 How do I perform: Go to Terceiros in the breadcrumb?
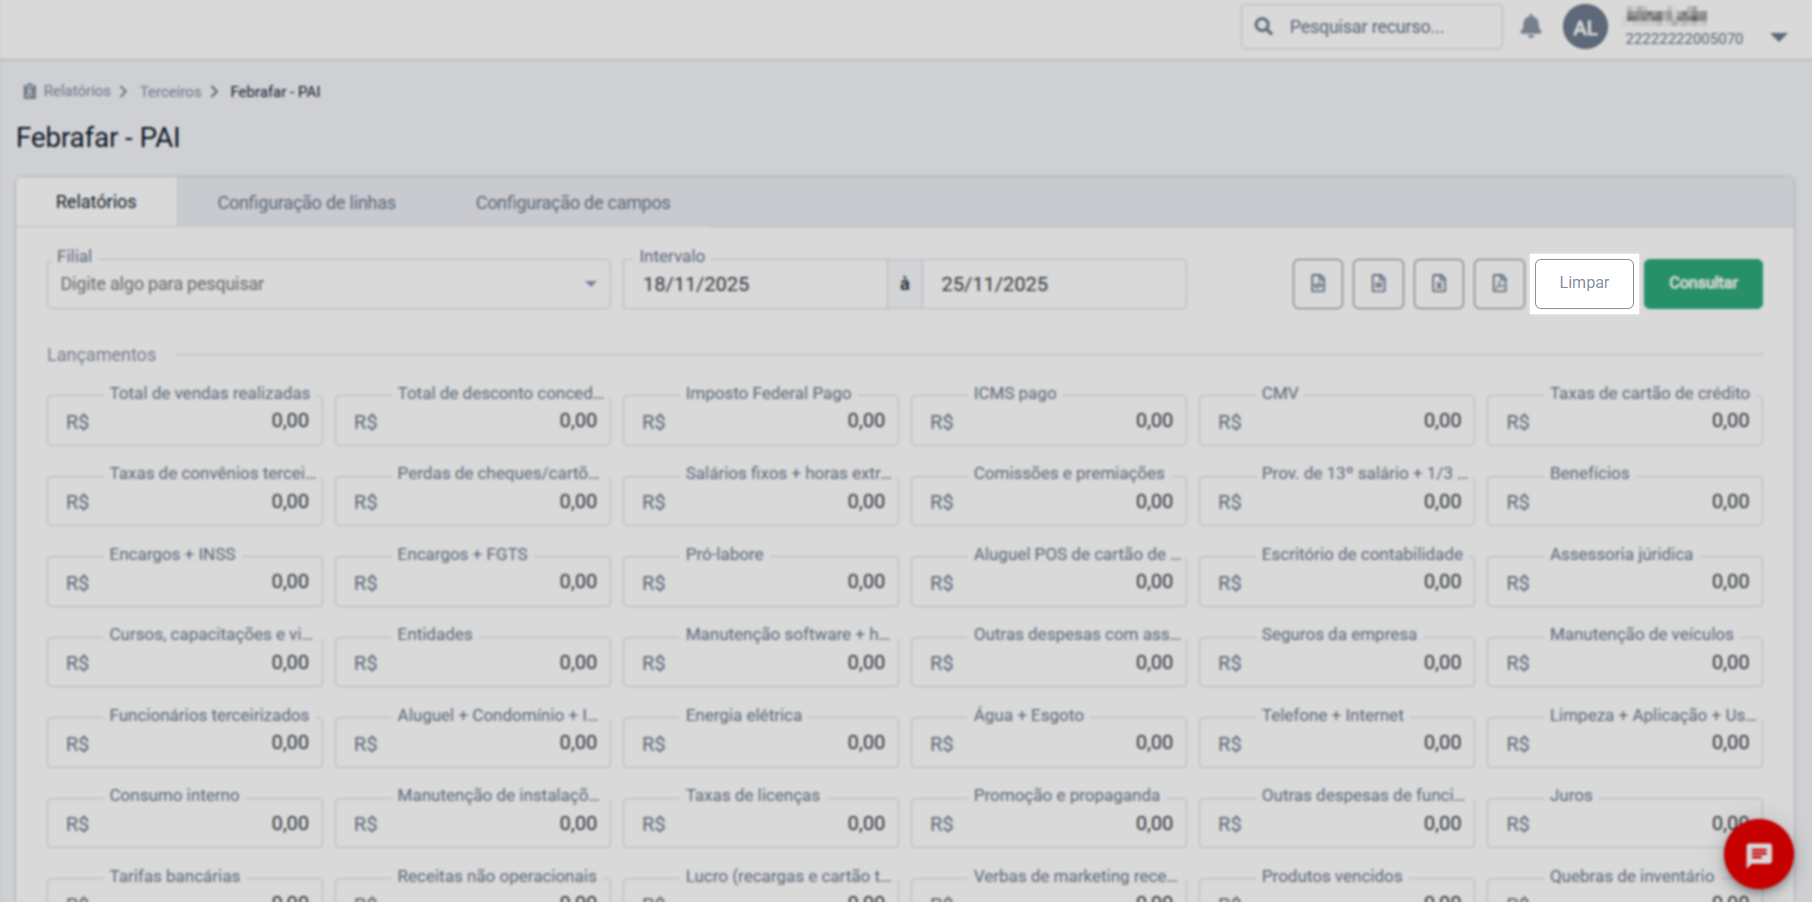pos(170,92)
